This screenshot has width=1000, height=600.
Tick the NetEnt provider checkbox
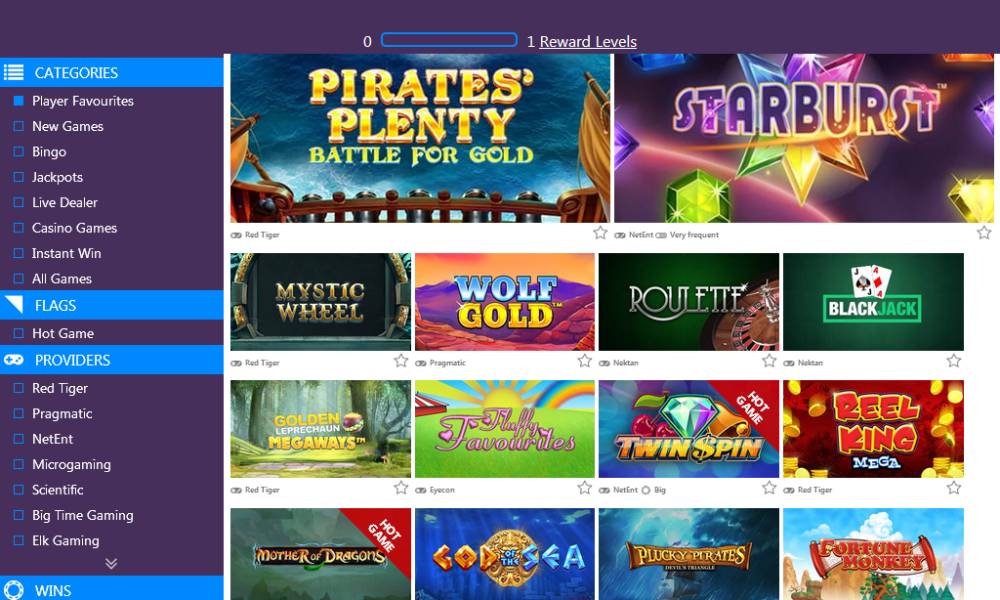coord(18,439)
